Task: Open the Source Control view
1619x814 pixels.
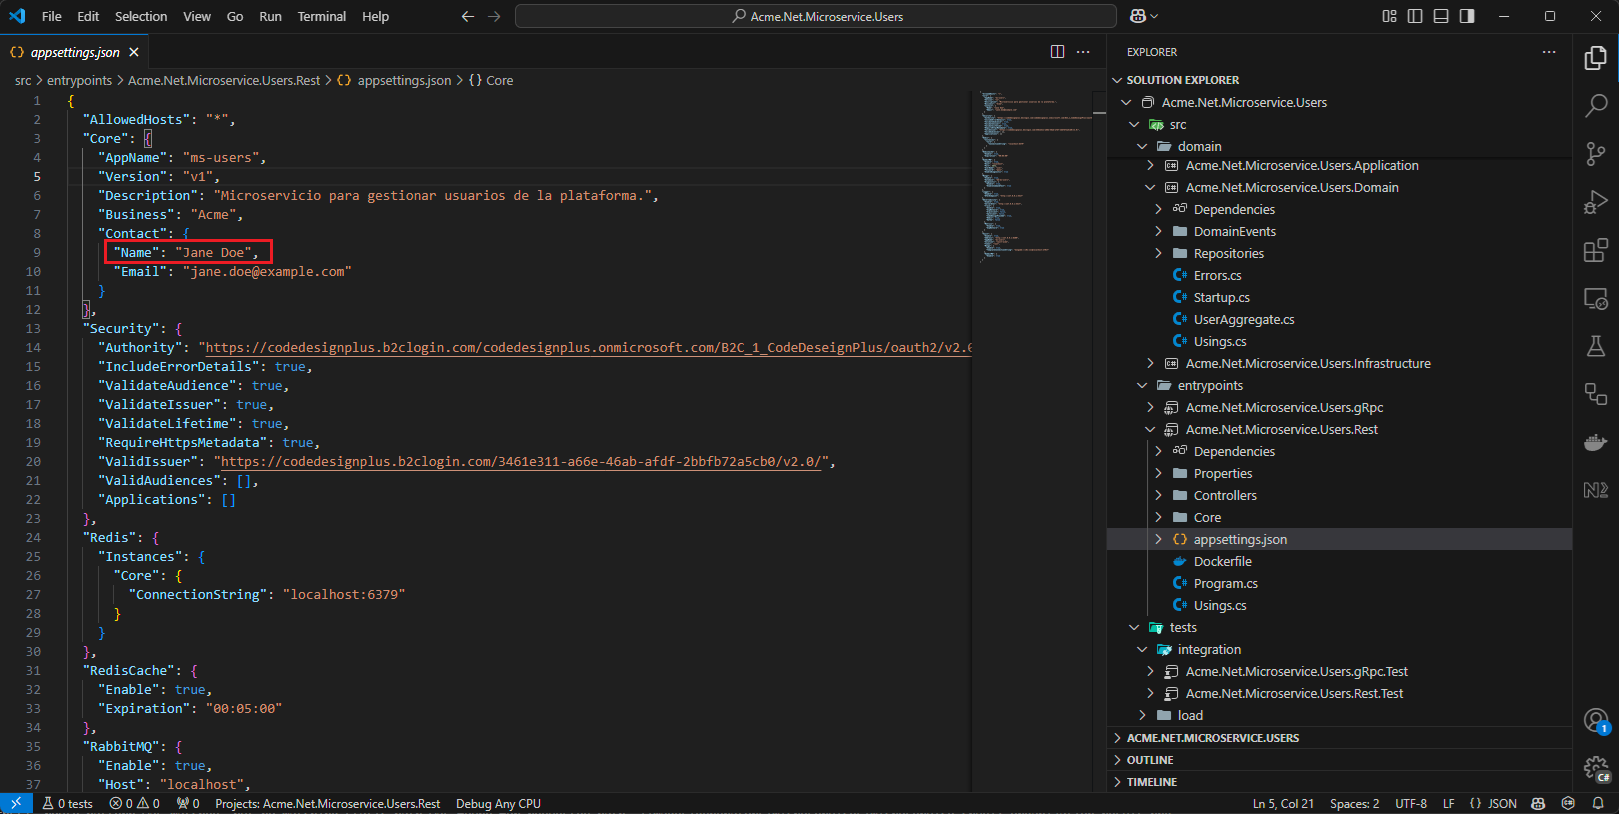Action: pos(1596,153)
